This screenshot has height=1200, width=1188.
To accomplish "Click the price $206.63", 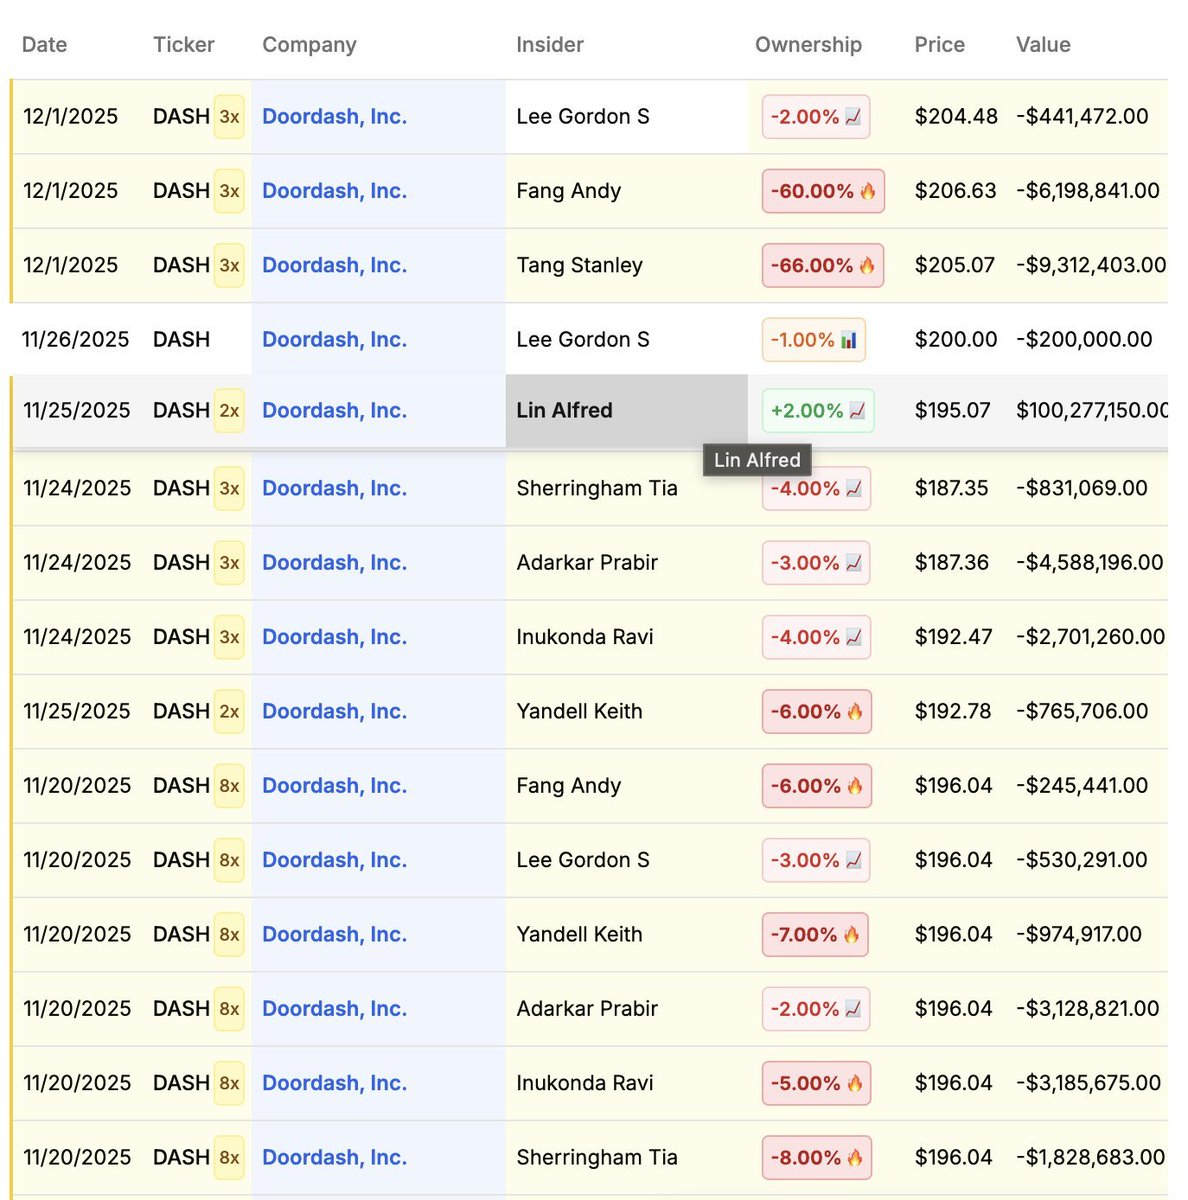I will (x=956, y=191).
